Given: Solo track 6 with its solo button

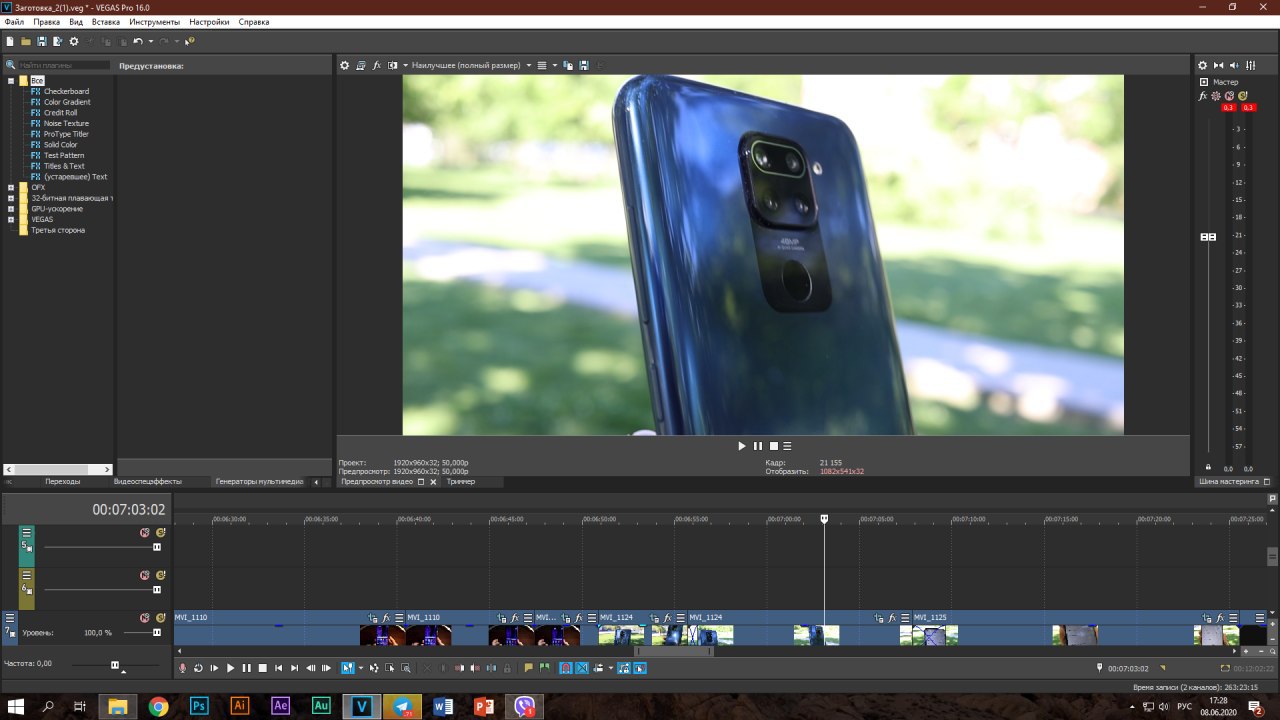Looking at the screenshot, I should [160, 575].
